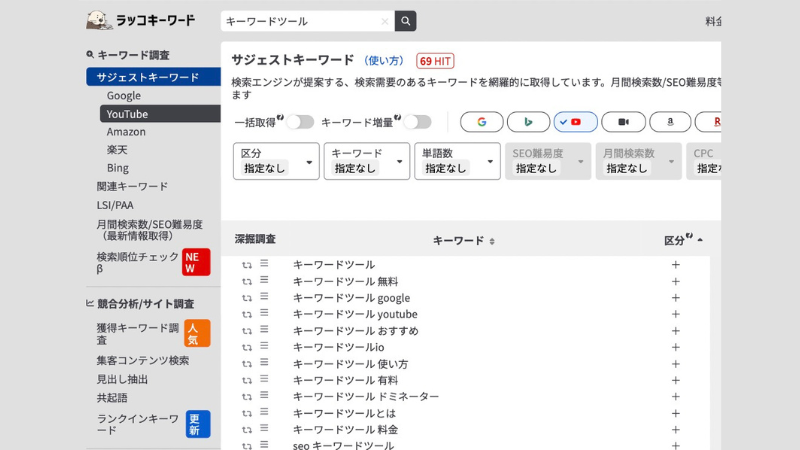Sort by キーワード column header
Image resolution: width=800 pixels, height=450 pixels.
tap(463, 240)
